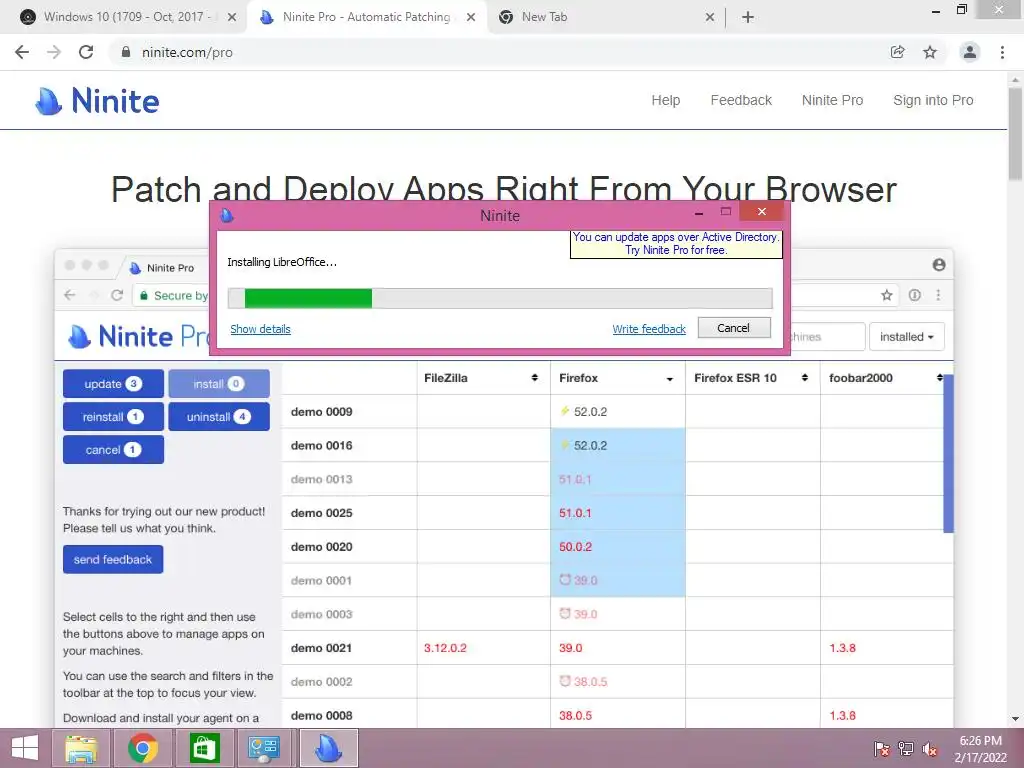The height and width of the screenshot is (768, 1024).
Task: Click Sign into Pro
Action: coord(933,101)
